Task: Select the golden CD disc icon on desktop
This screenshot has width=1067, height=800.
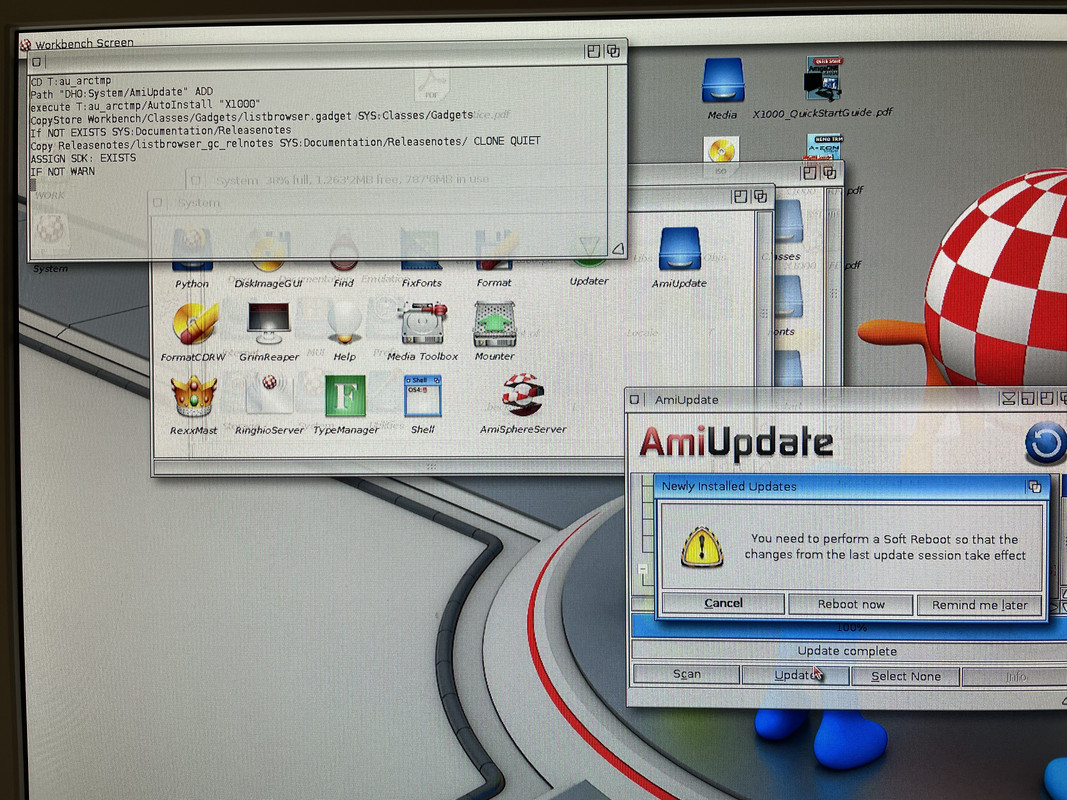Action: (721, 150)
